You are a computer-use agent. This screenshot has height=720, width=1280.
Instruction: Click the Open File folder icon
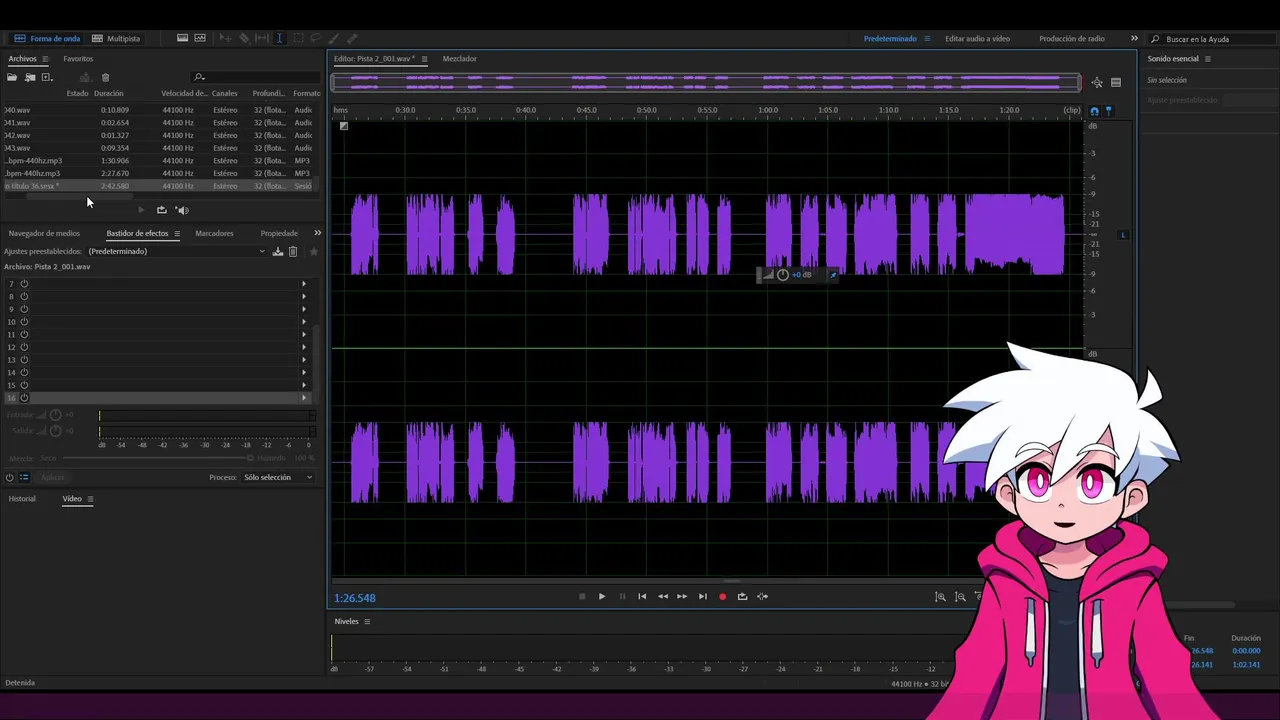pos(12,77)
